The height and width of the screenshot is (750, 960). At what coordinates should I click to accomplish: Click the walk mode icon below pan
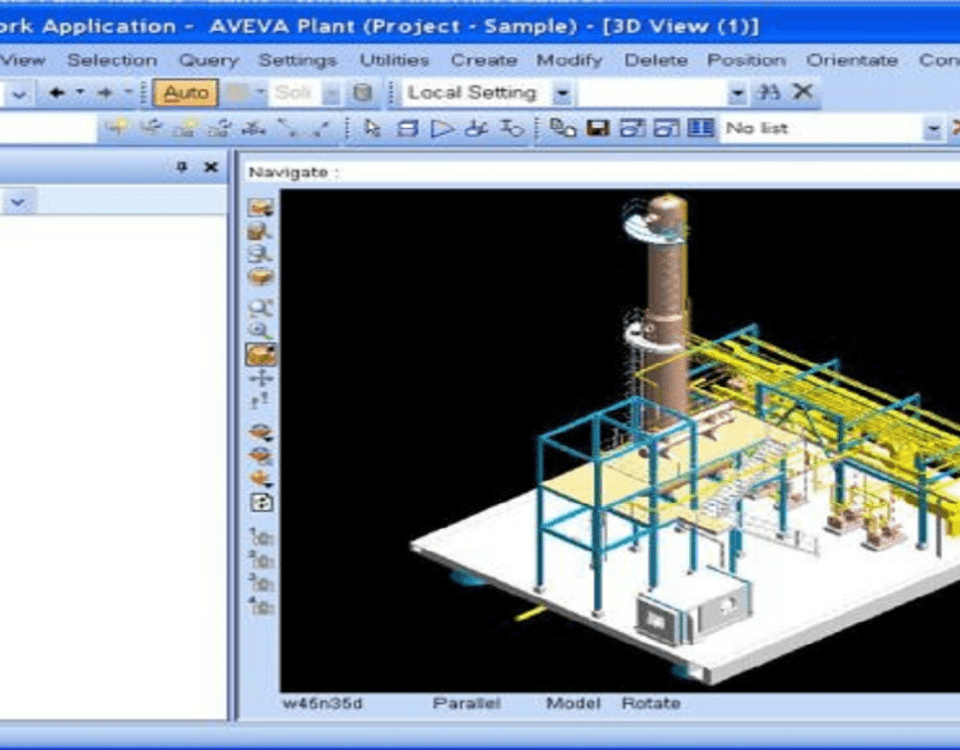[x=260, y=402]
